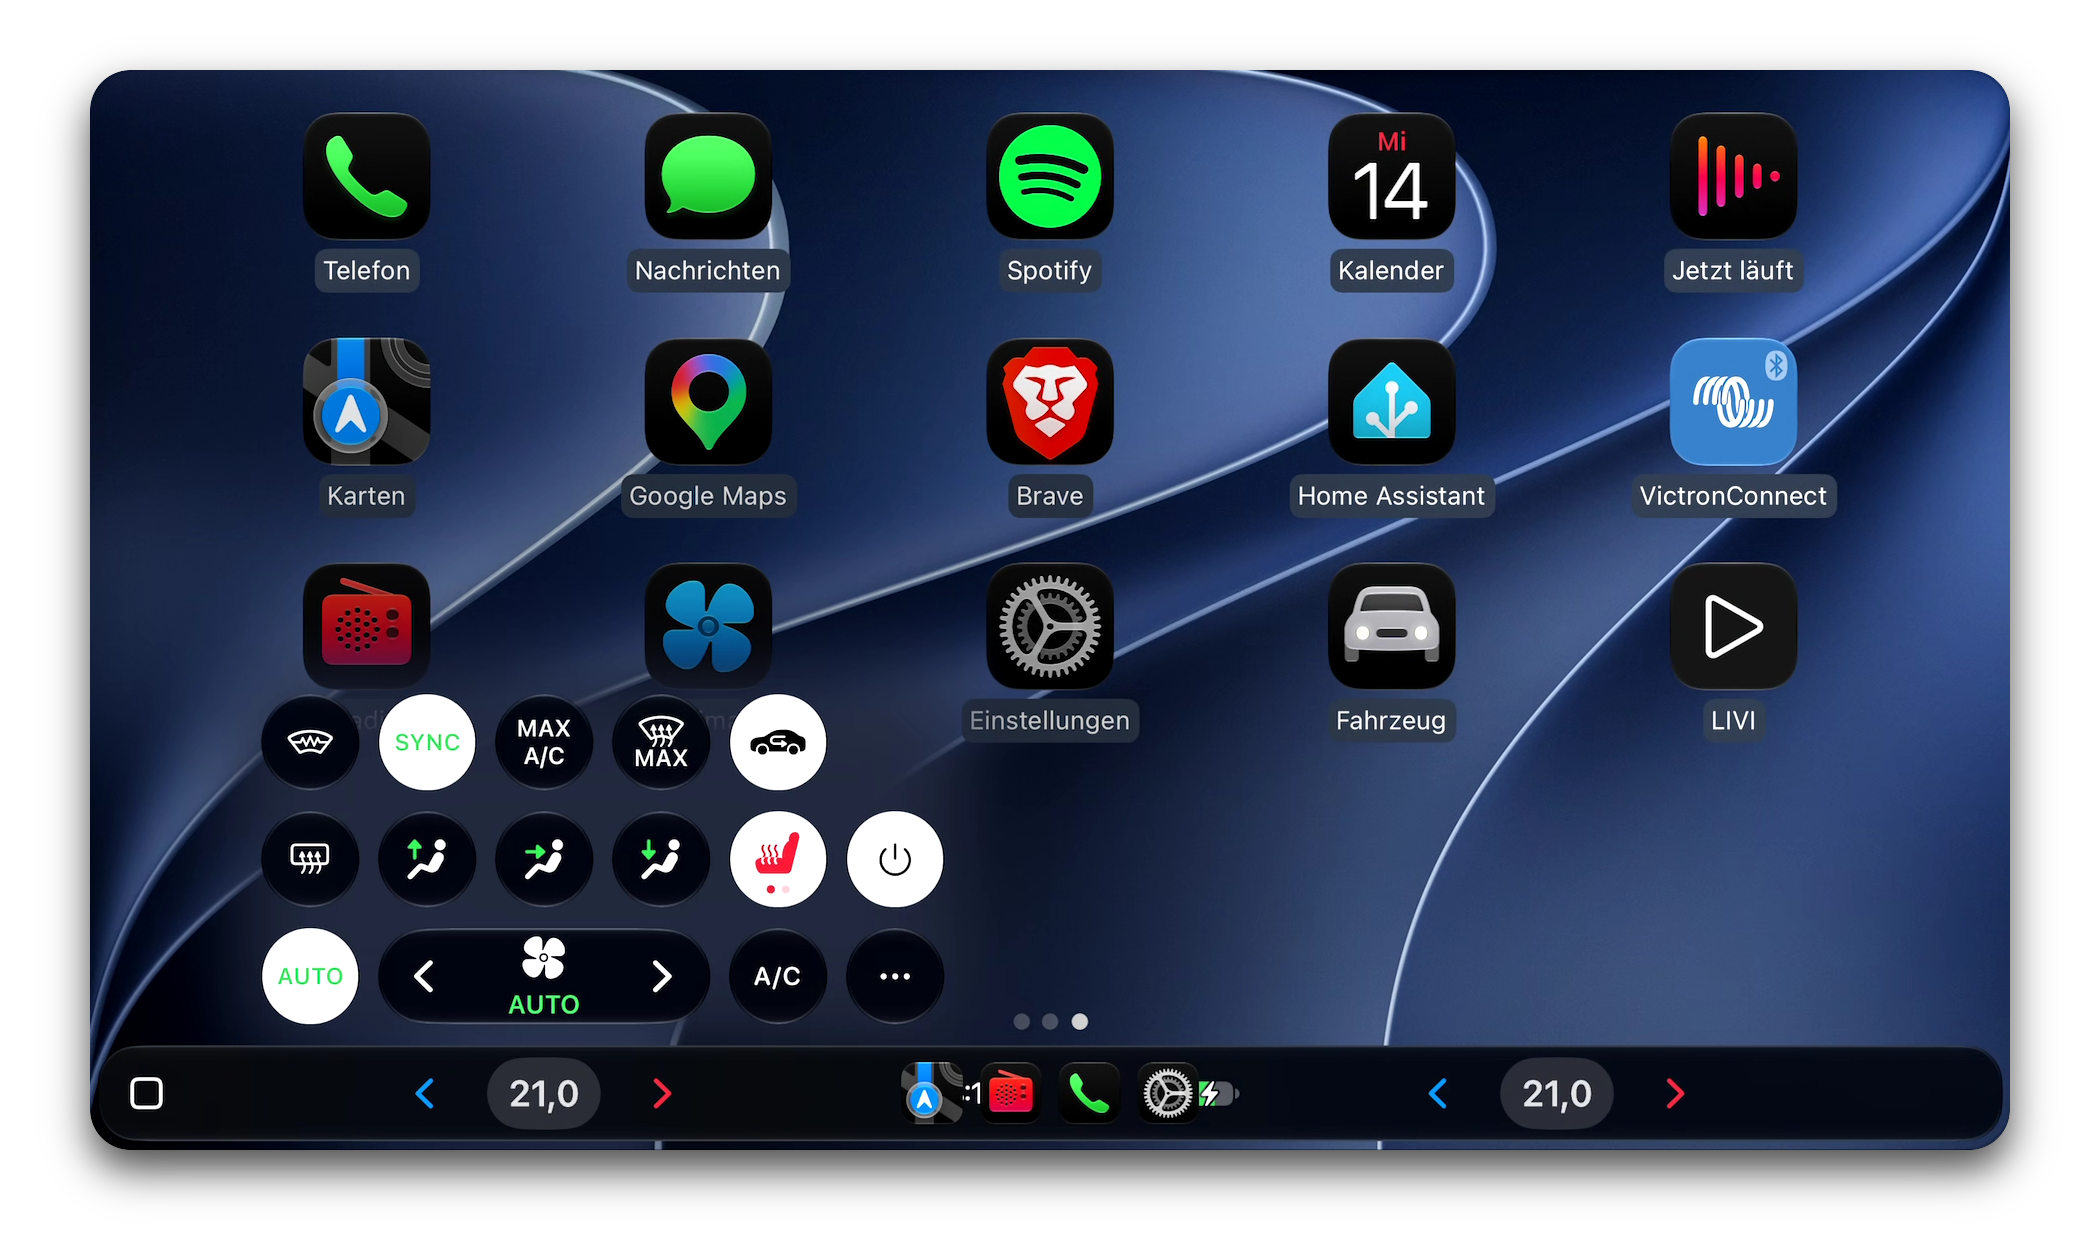
Task: Tap the battery charging indicator in the dock
Action: [1220, 1094]
